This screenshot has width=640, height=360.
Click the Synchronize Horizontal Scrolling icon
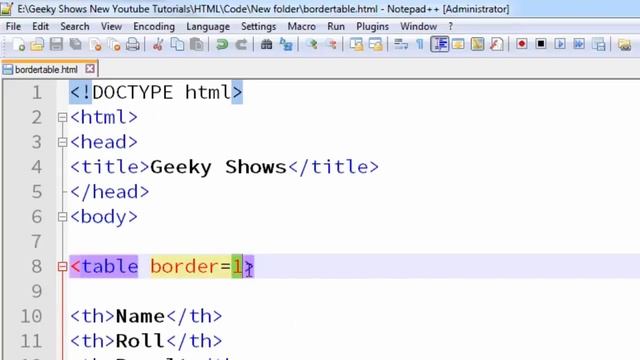pyautogui.click(x=376, y=44)
